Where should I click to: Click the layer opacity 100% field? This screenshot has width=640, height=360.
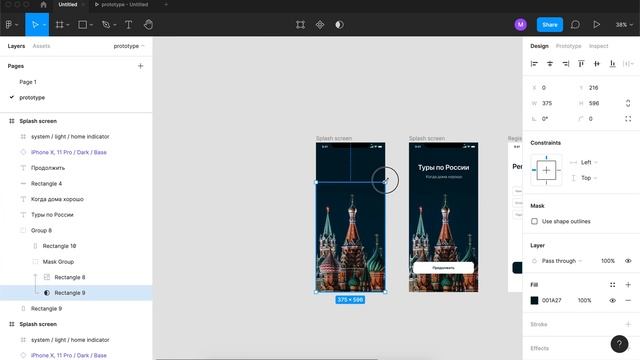click(608, 261)
